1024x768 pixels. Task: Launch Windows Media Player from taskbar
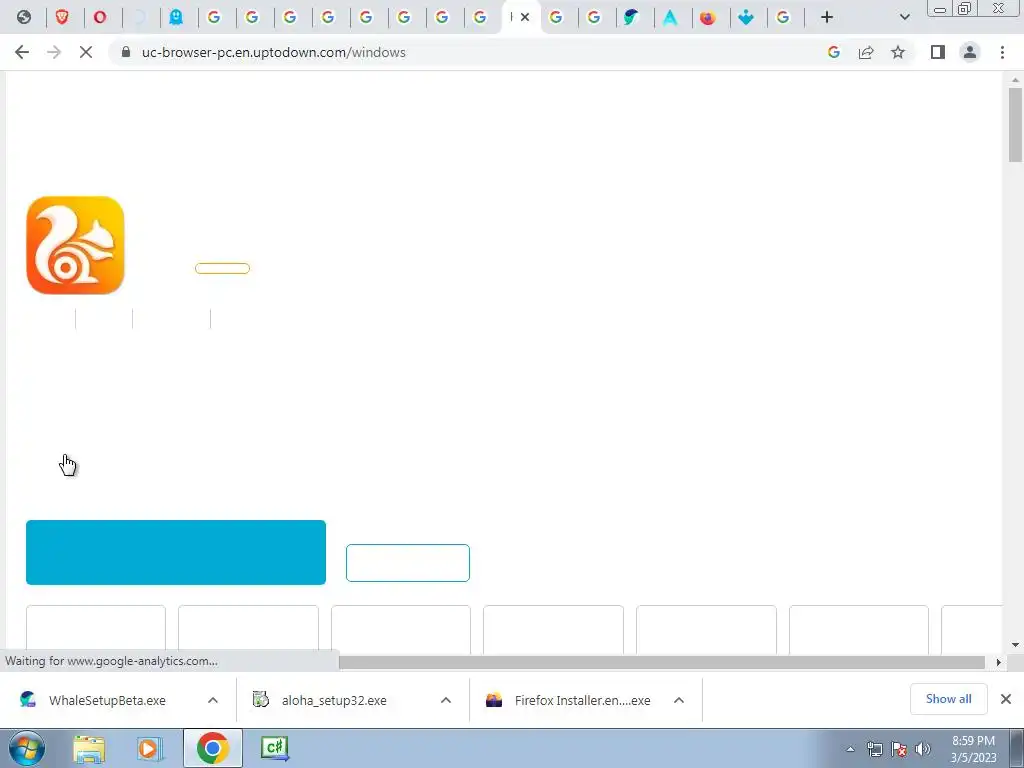tap(150, 748)
